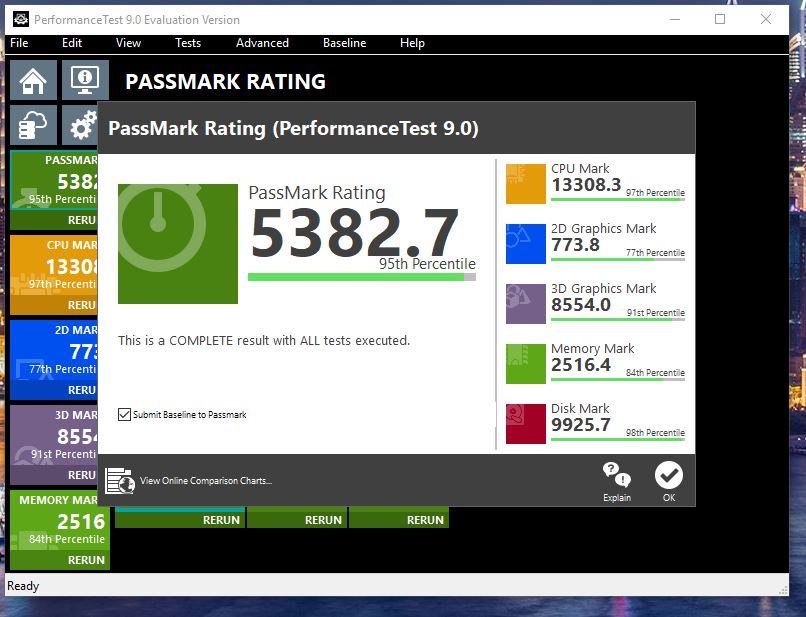
Task: Open the File menu
Action: coord(19,43)
